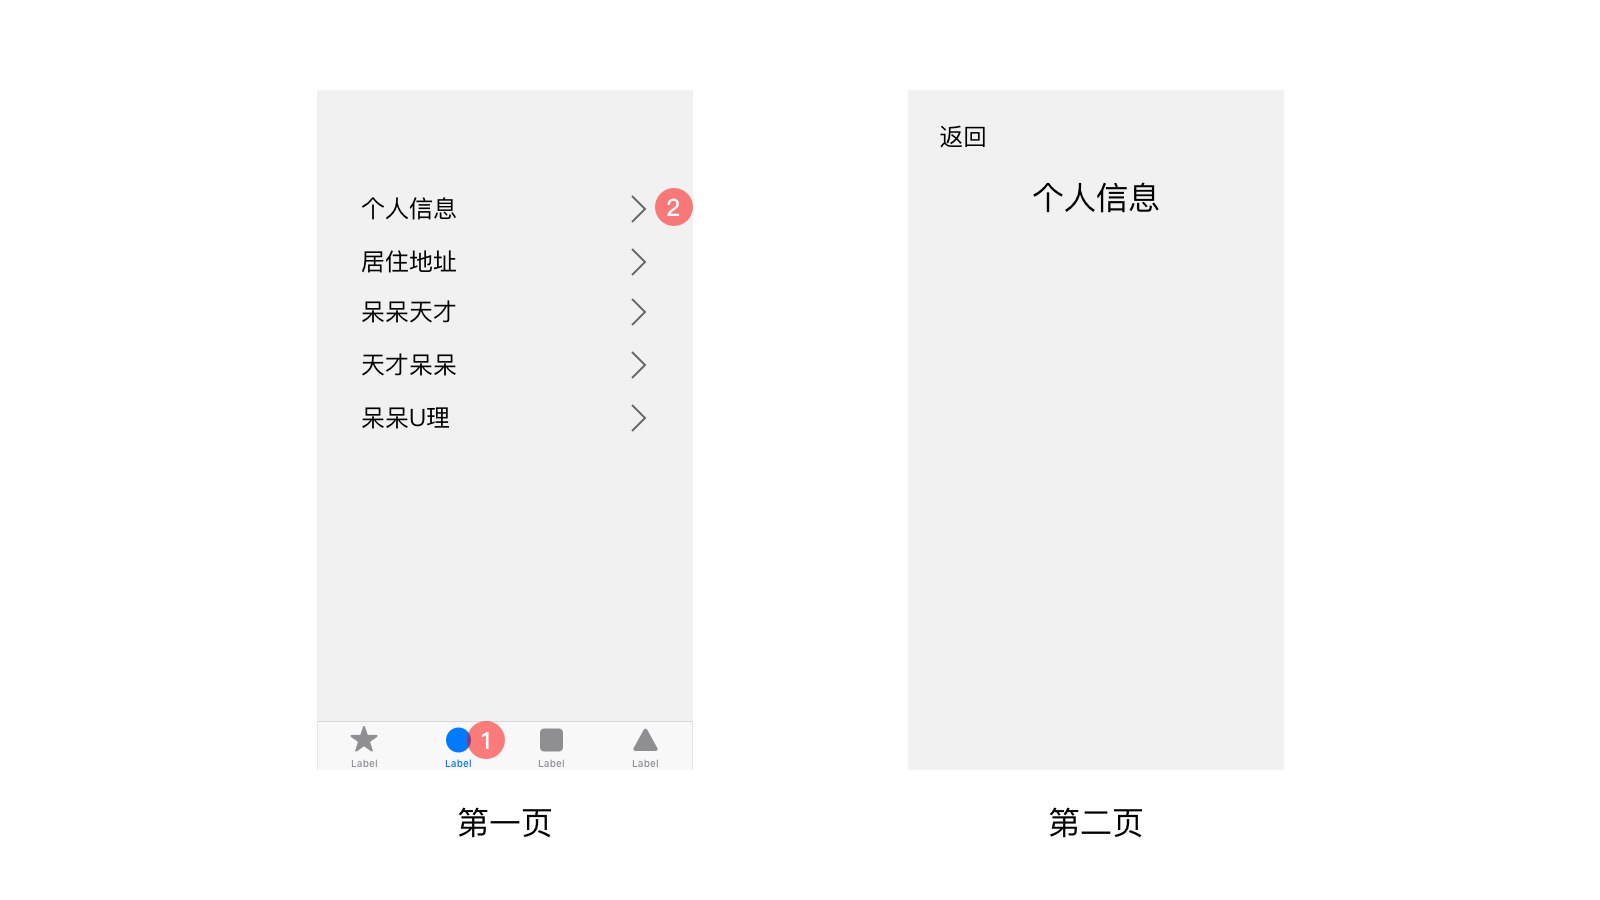Screen dimensions: 1600x900
Task: Open chevron arrow beside 呆呆天才
Action: [x=638, y=312]
